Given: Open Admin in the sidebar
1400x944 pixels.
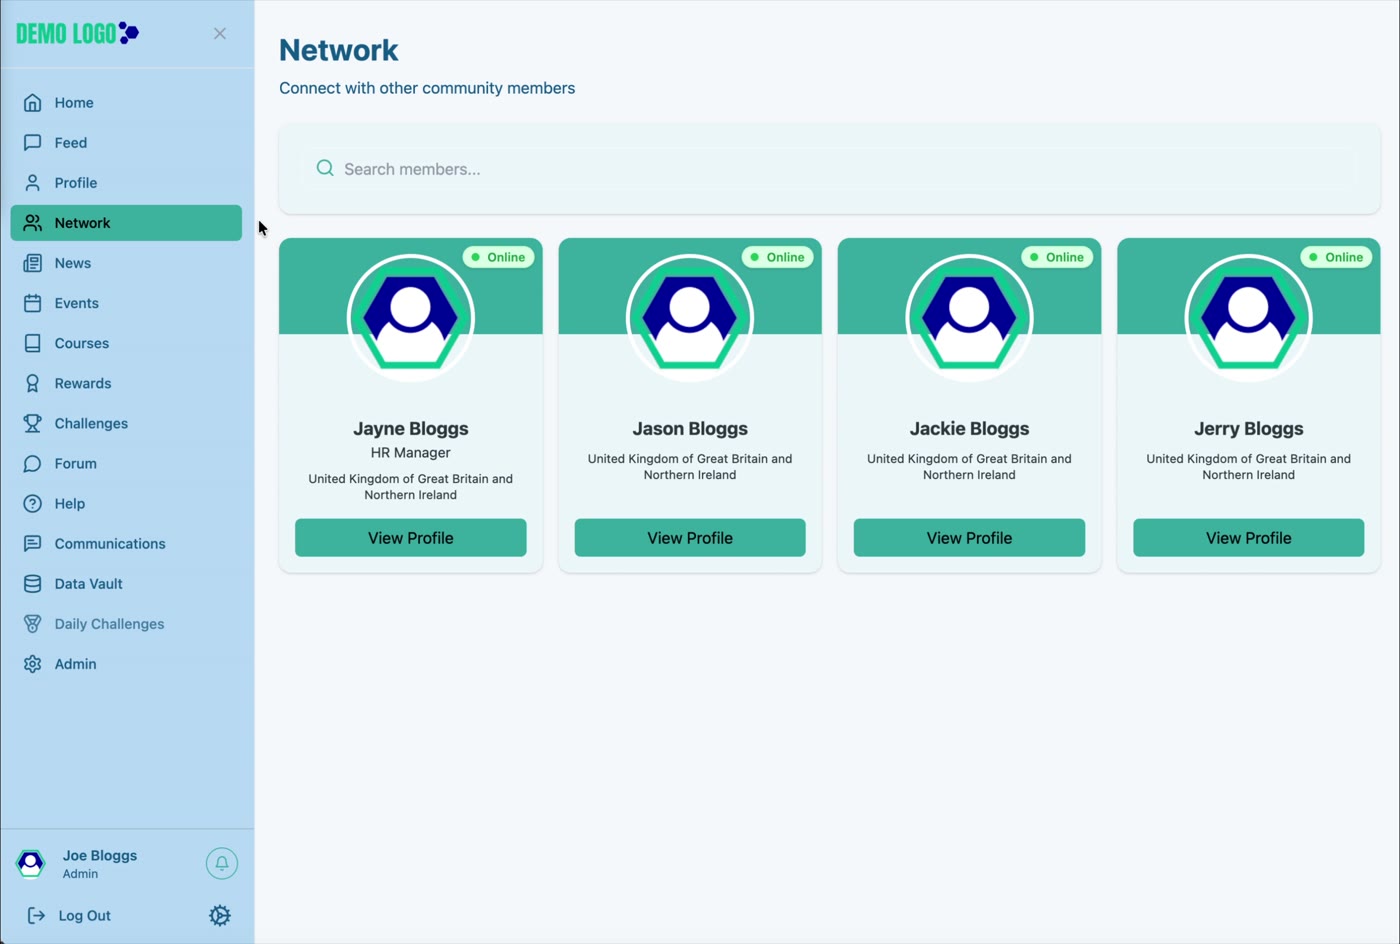Looking at the screenshot, I should pyautogui.click(x=126, y=663).
